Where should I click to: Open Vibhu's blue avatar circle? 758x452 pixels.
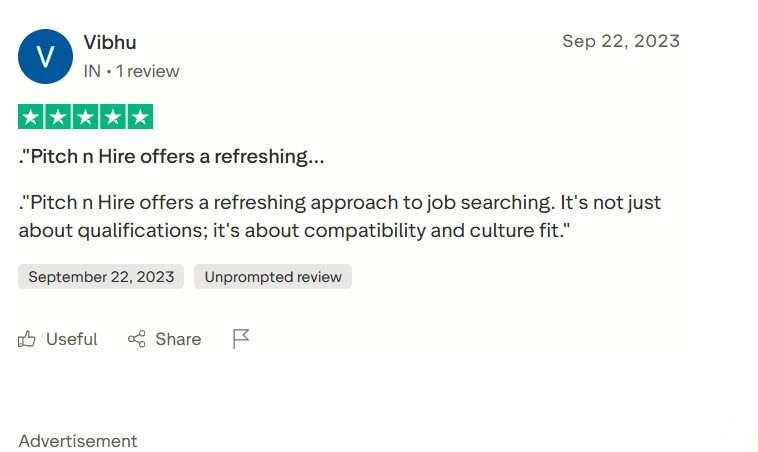click(45, 56)
